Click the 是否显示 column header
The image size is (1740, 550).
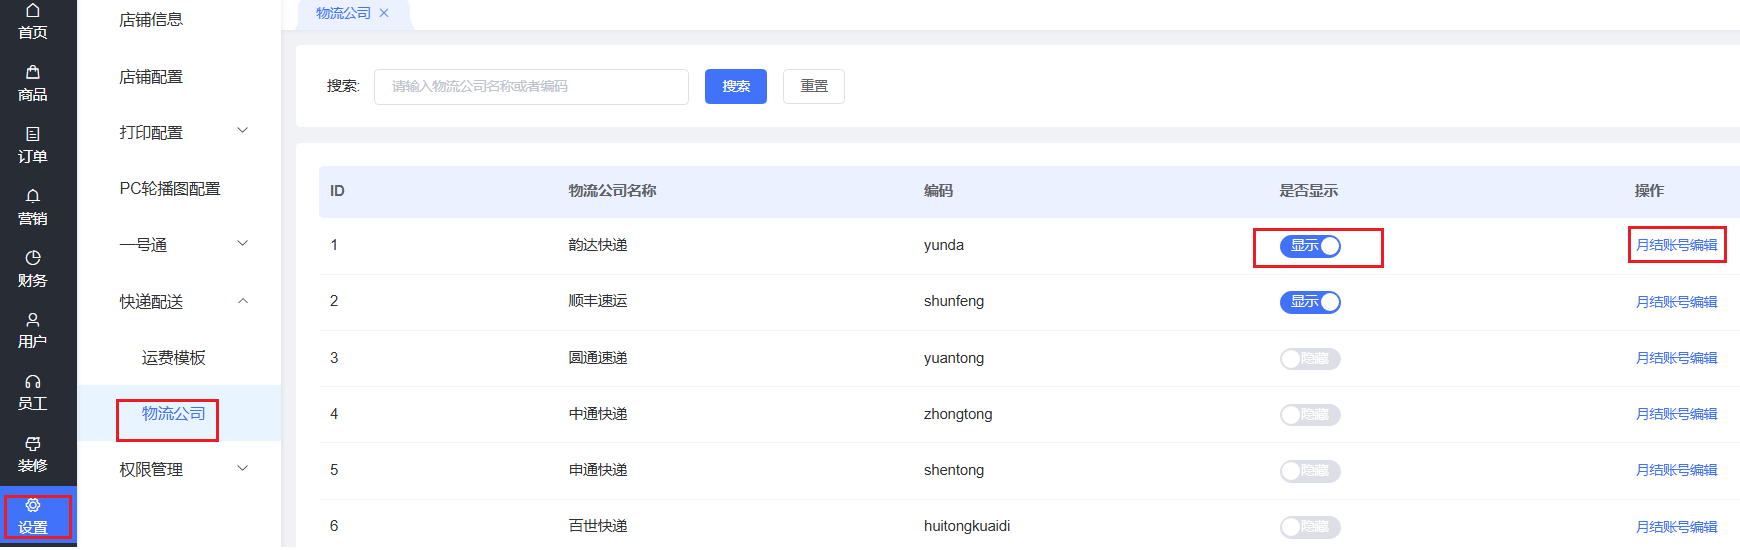click(1308, 191)
